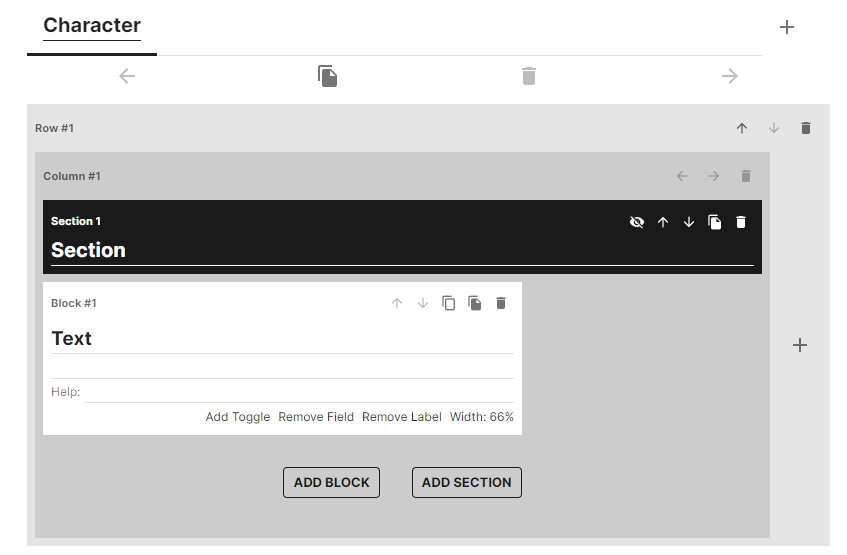This screenshot has height=555, width=847.
Task: Add a new column with plus icon
Action: [800, 345]
